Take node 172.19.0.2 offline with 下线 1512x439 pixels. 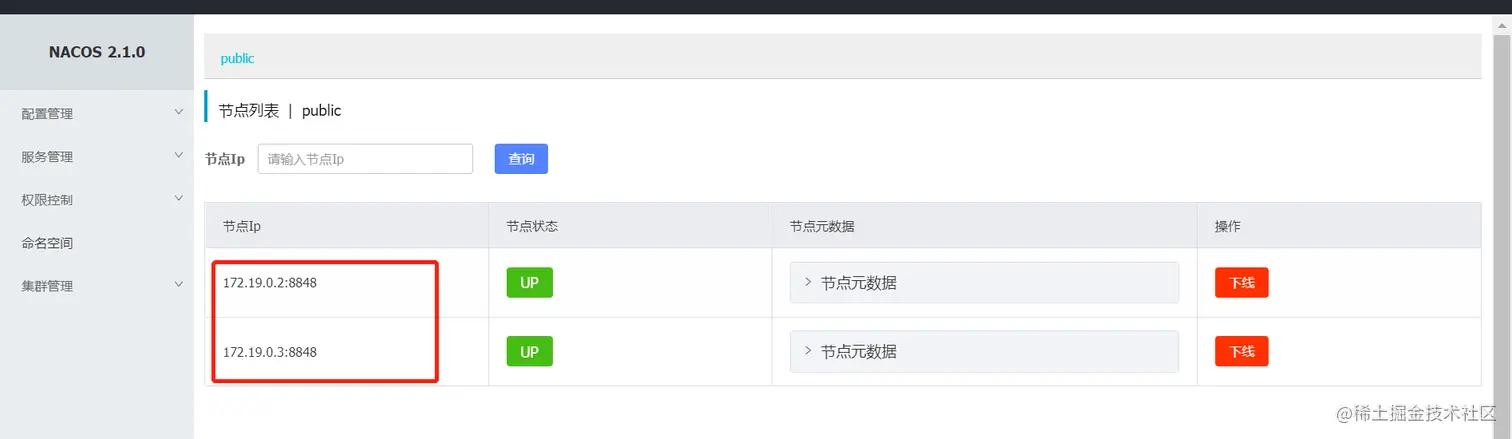tap(1241, 283)
